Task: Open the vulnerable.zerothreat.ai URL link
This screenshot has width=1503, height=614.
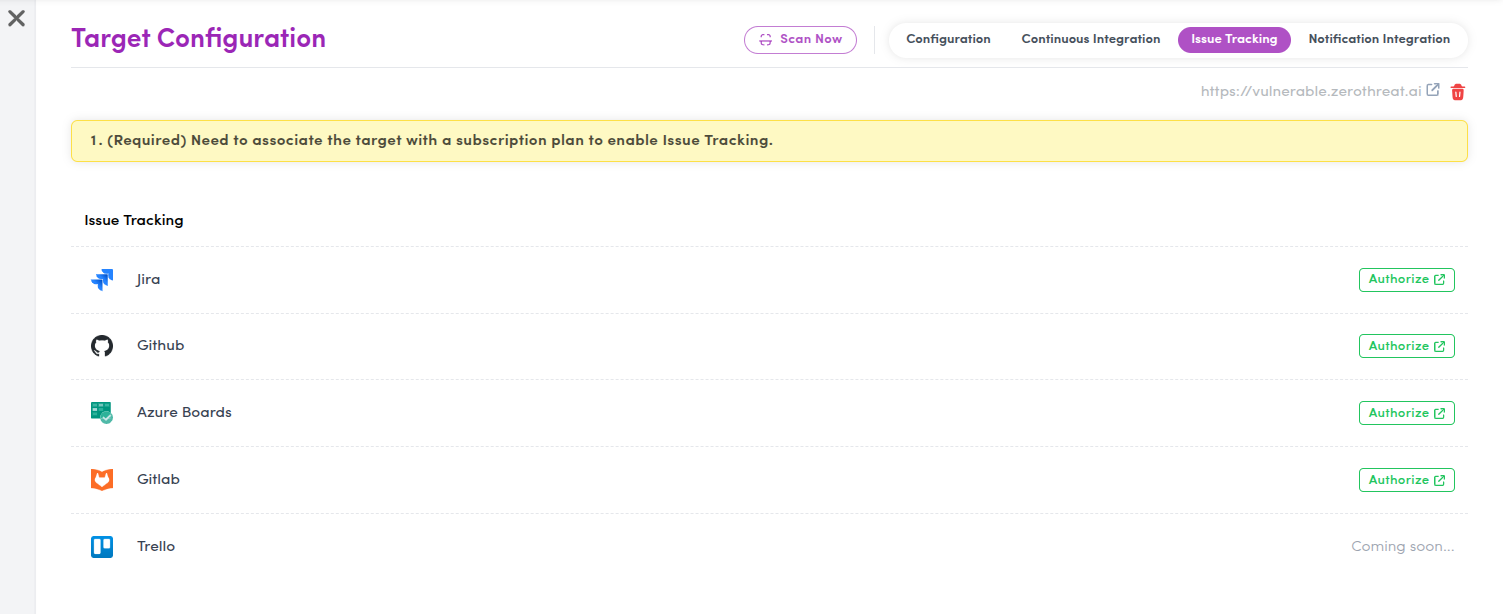Action: [x=1310, y=91]
